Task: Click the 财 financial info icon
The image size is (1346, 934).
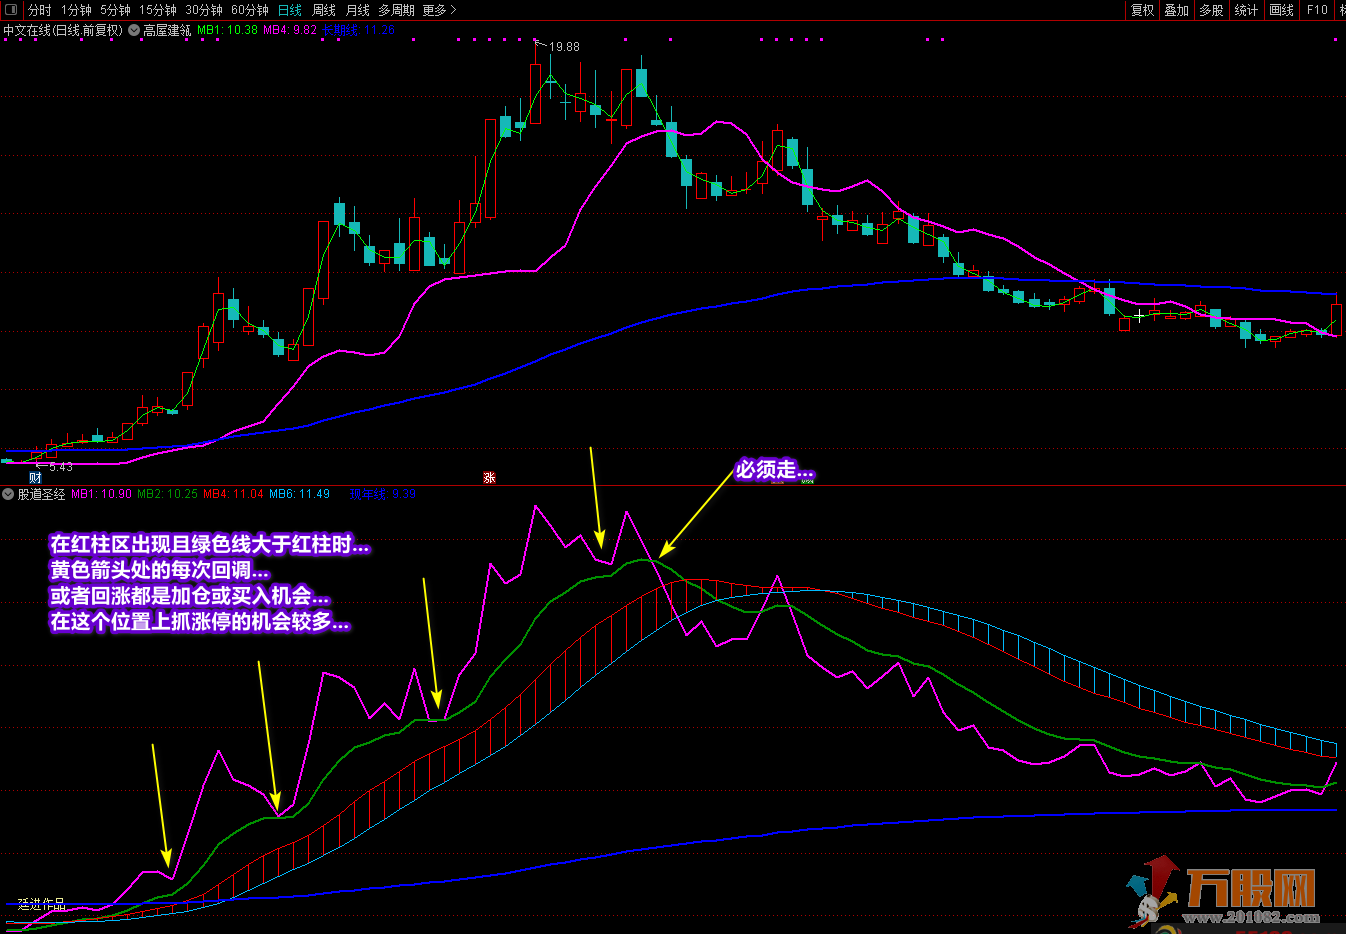Action: coord(35,477)
